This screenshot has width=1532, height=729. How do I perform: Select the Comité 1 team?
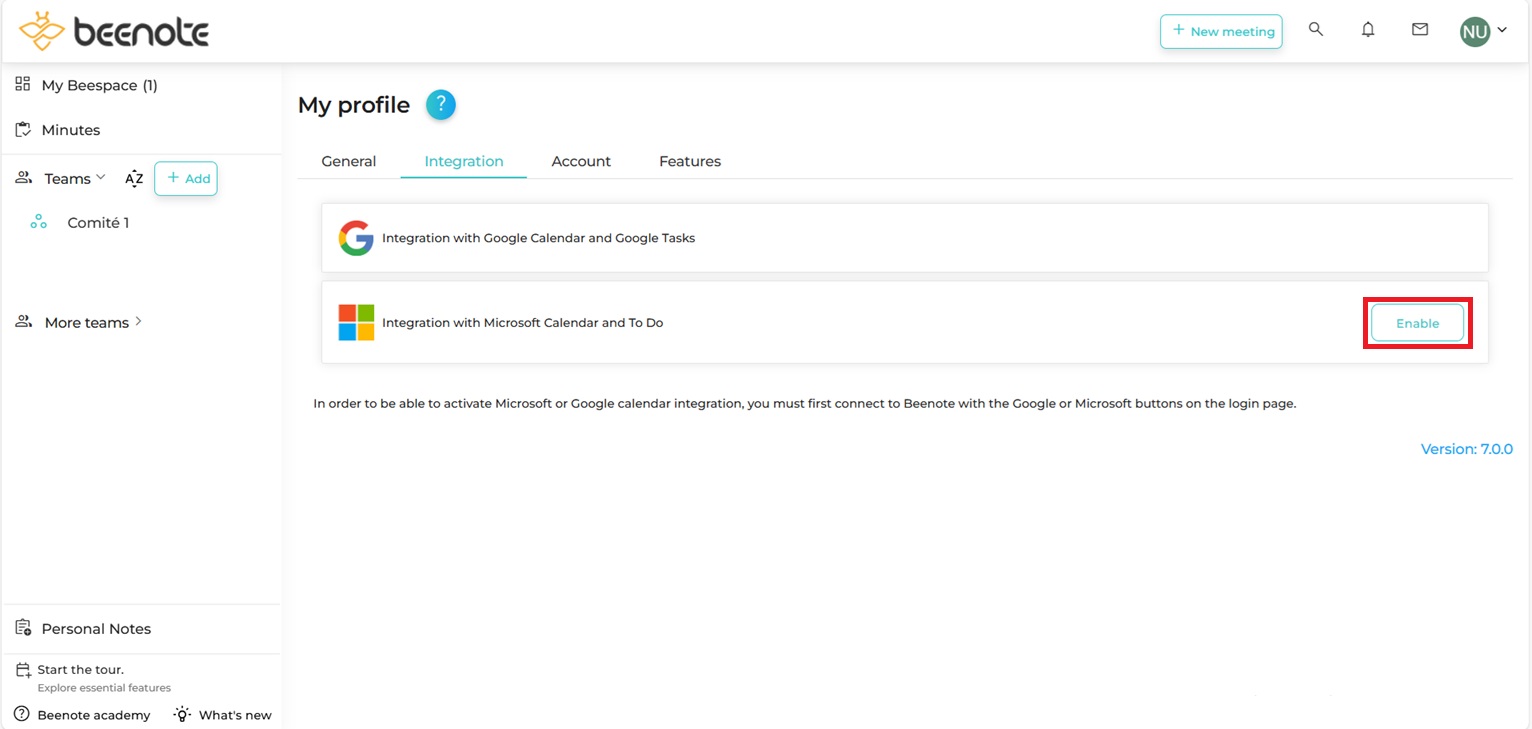(97, 223)
